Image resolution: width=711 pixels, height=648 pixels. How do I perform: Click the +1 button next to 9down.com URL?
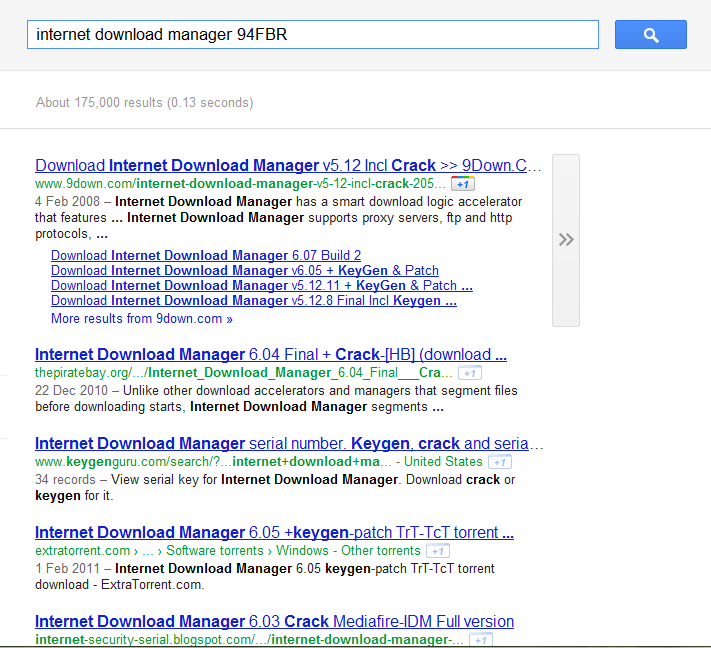coord(463,184)
